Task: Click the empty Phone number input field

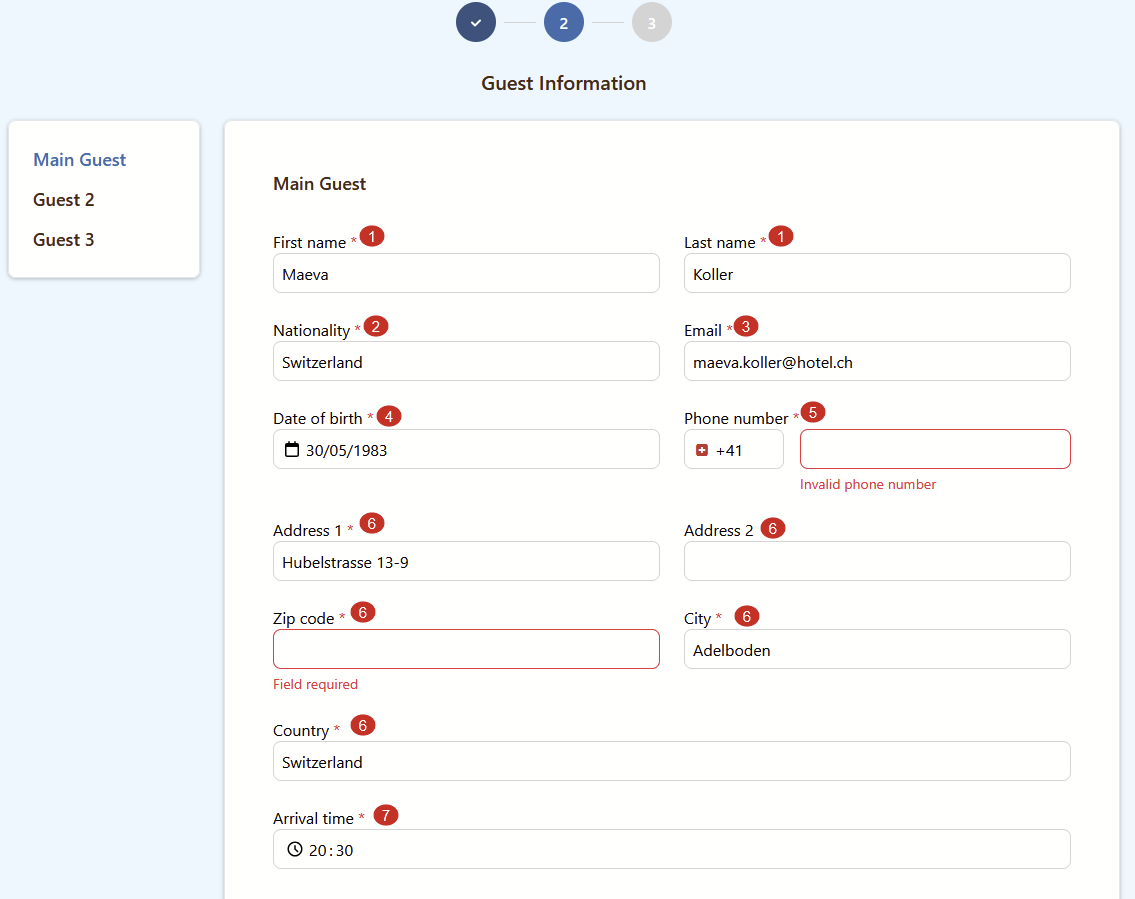Action: pyautogui.click(x=935, y=450)
